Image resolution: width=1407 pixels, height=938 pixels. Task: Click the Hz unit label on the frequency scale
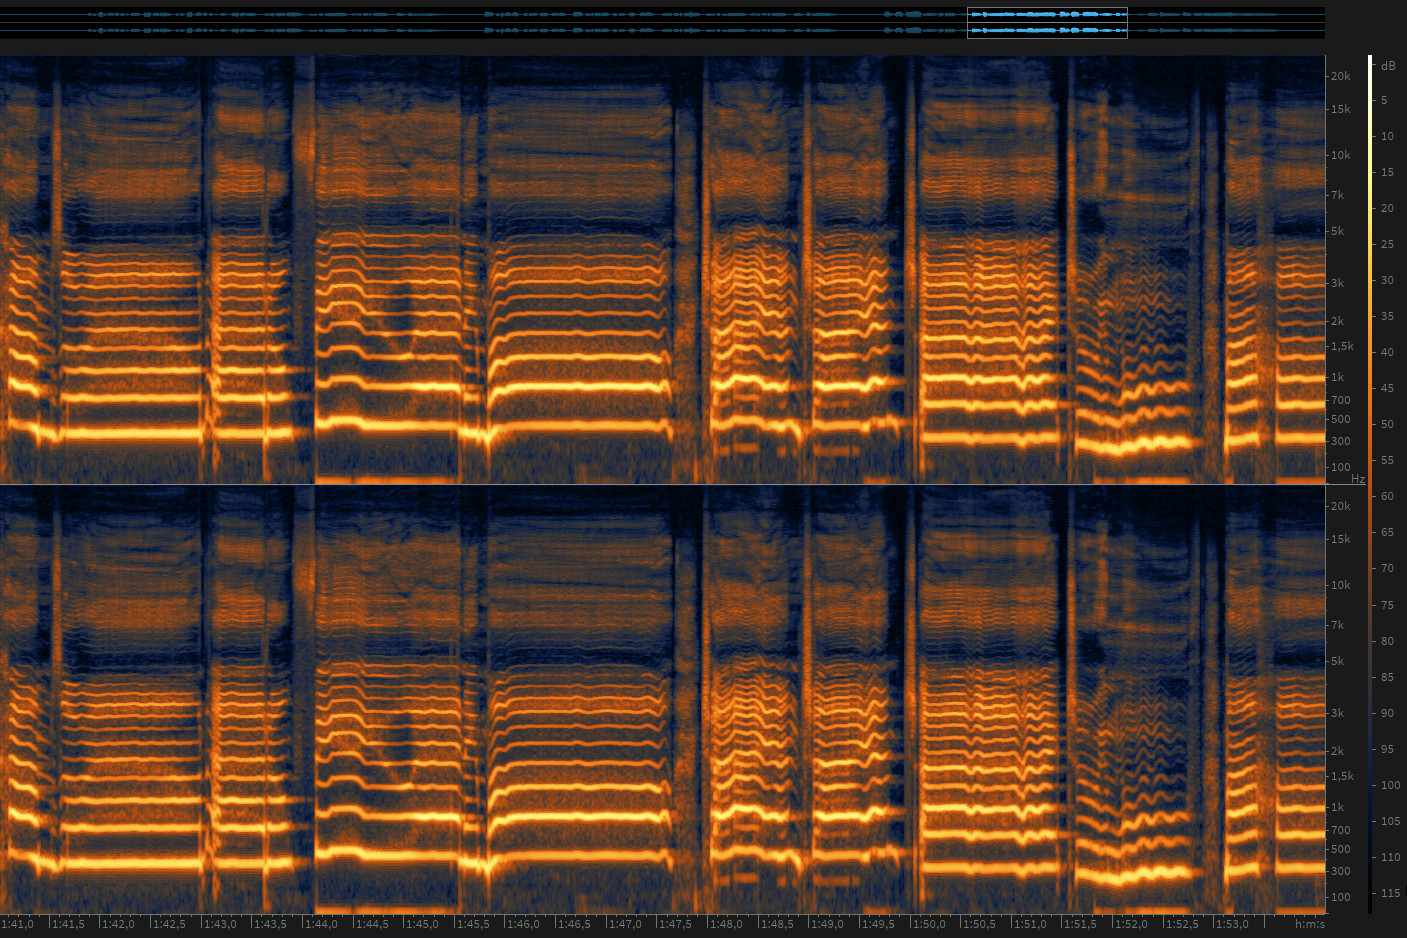pos(1358,479)
